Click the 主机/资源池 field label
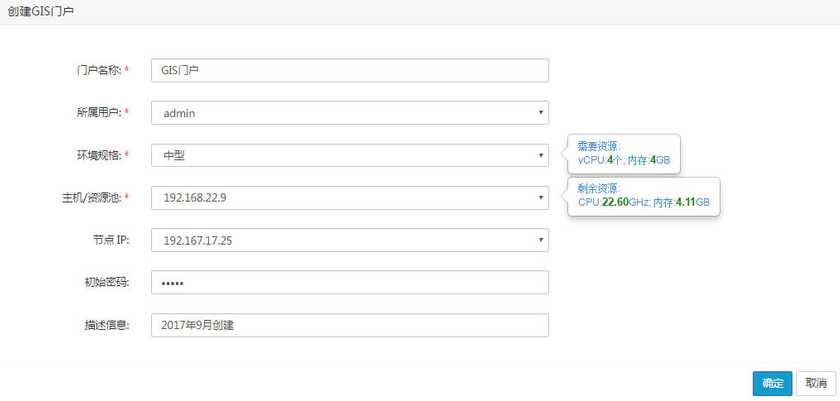 pyautogui.click(x=92, y=198)
